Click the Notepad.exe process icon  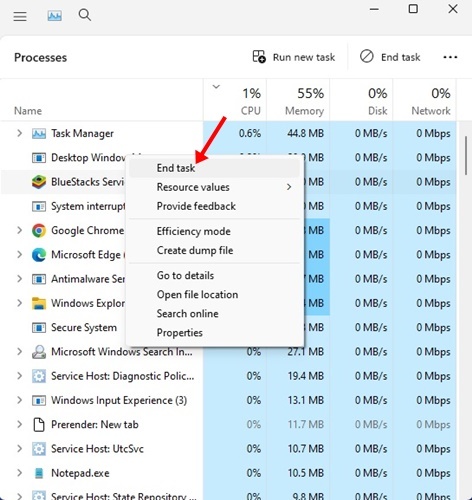click(x=39, y=473)
